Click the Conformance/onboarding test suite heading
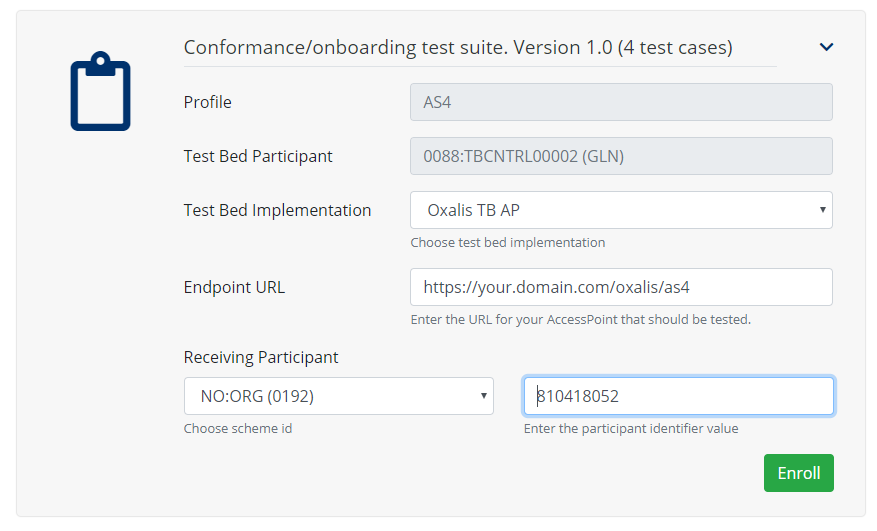The width and height of the screenshot is (877, 531). (458, 47)
